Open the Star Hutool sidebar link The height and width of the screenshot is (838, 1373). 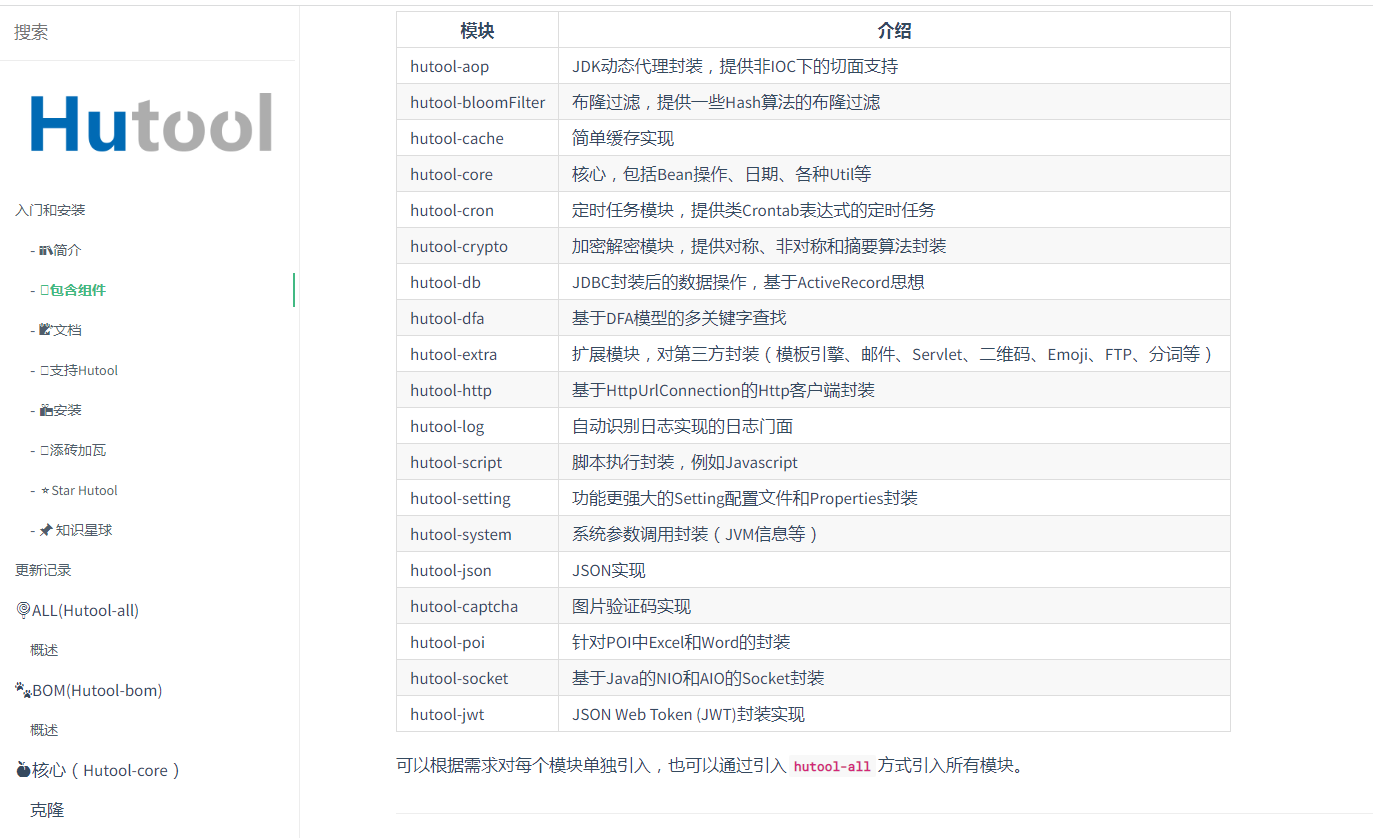(x=79, y=490)
